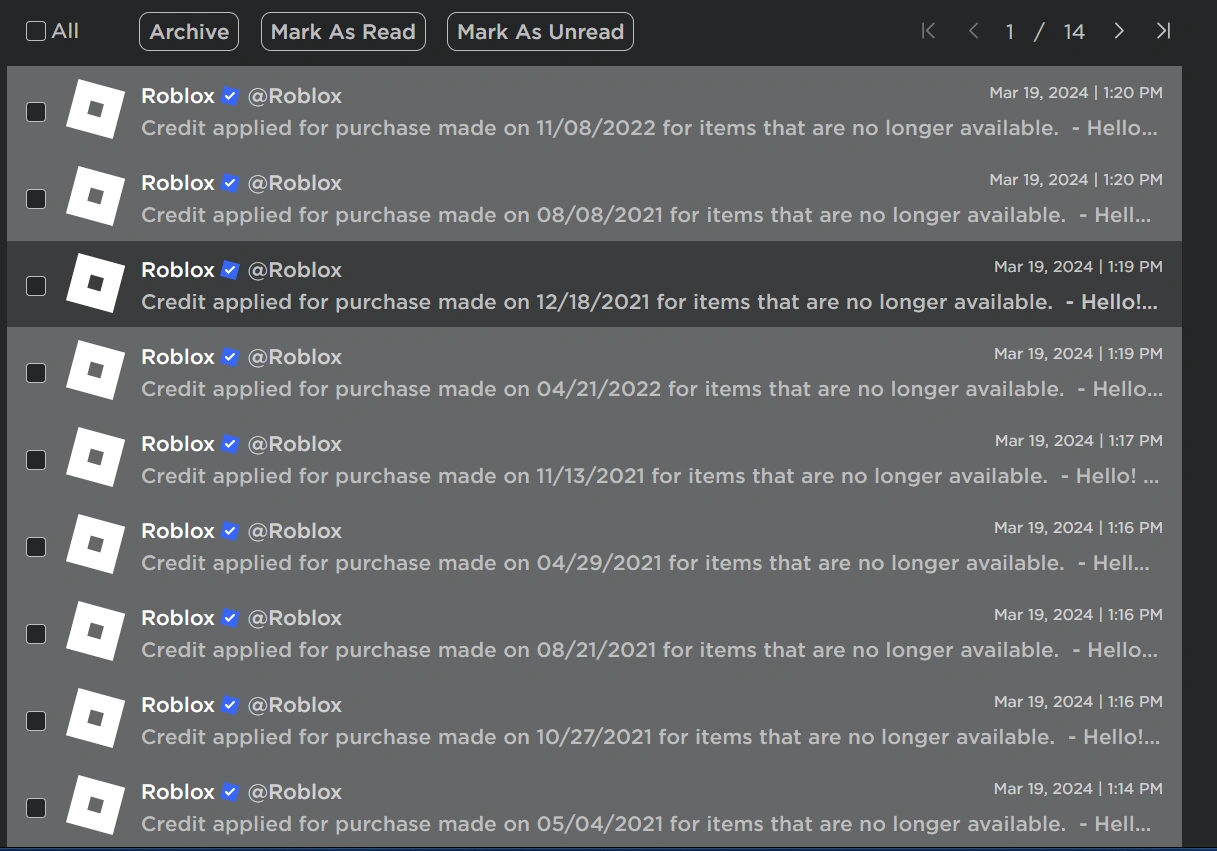Open the @Roblox link on the 08/08/2021 message

point(295,183)
